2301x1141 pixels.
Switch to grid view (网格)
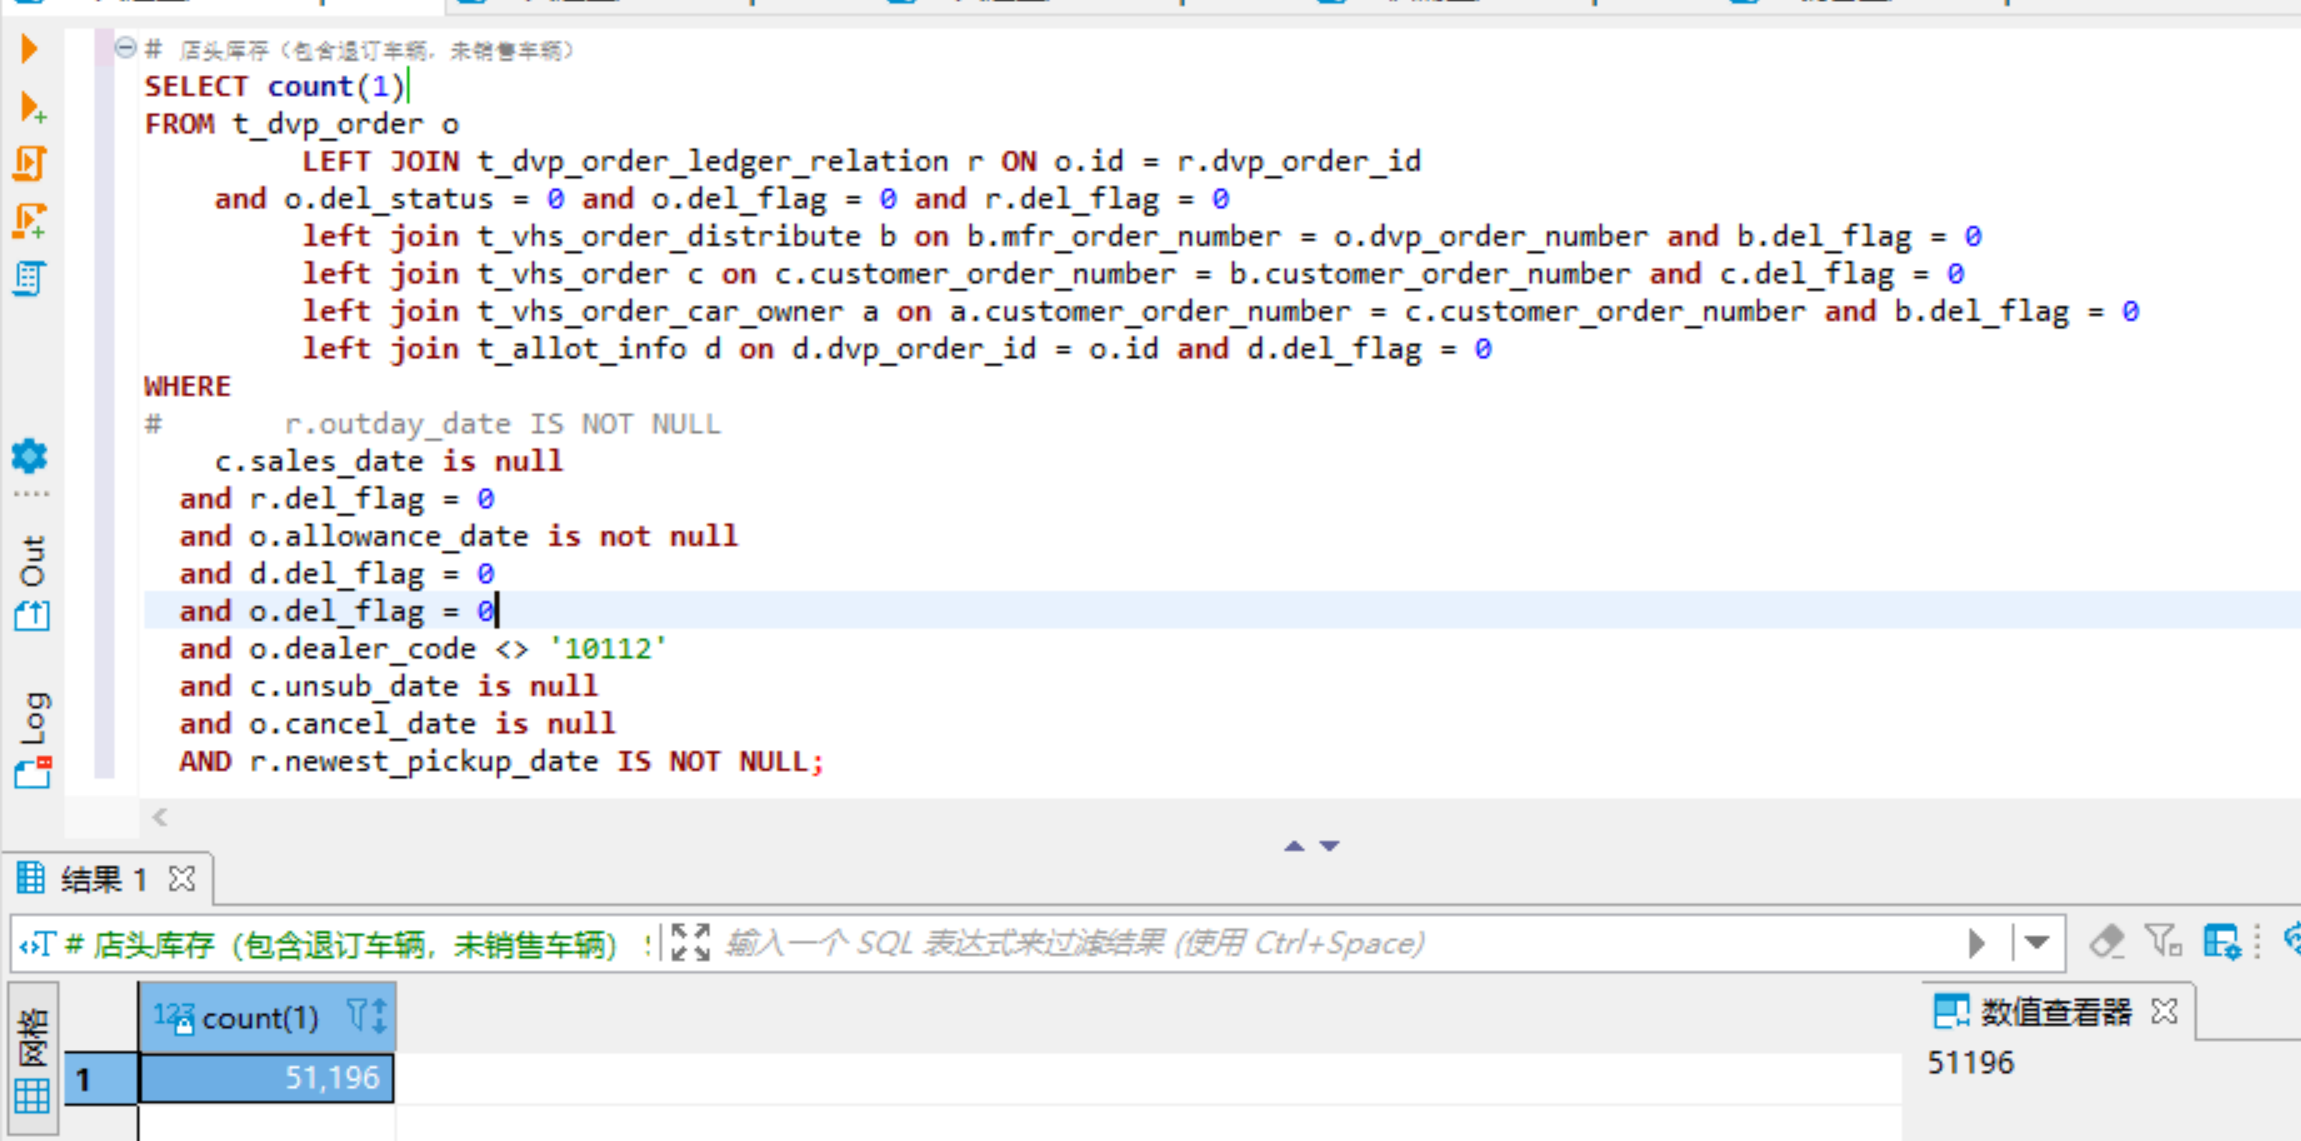(32, 1060)
